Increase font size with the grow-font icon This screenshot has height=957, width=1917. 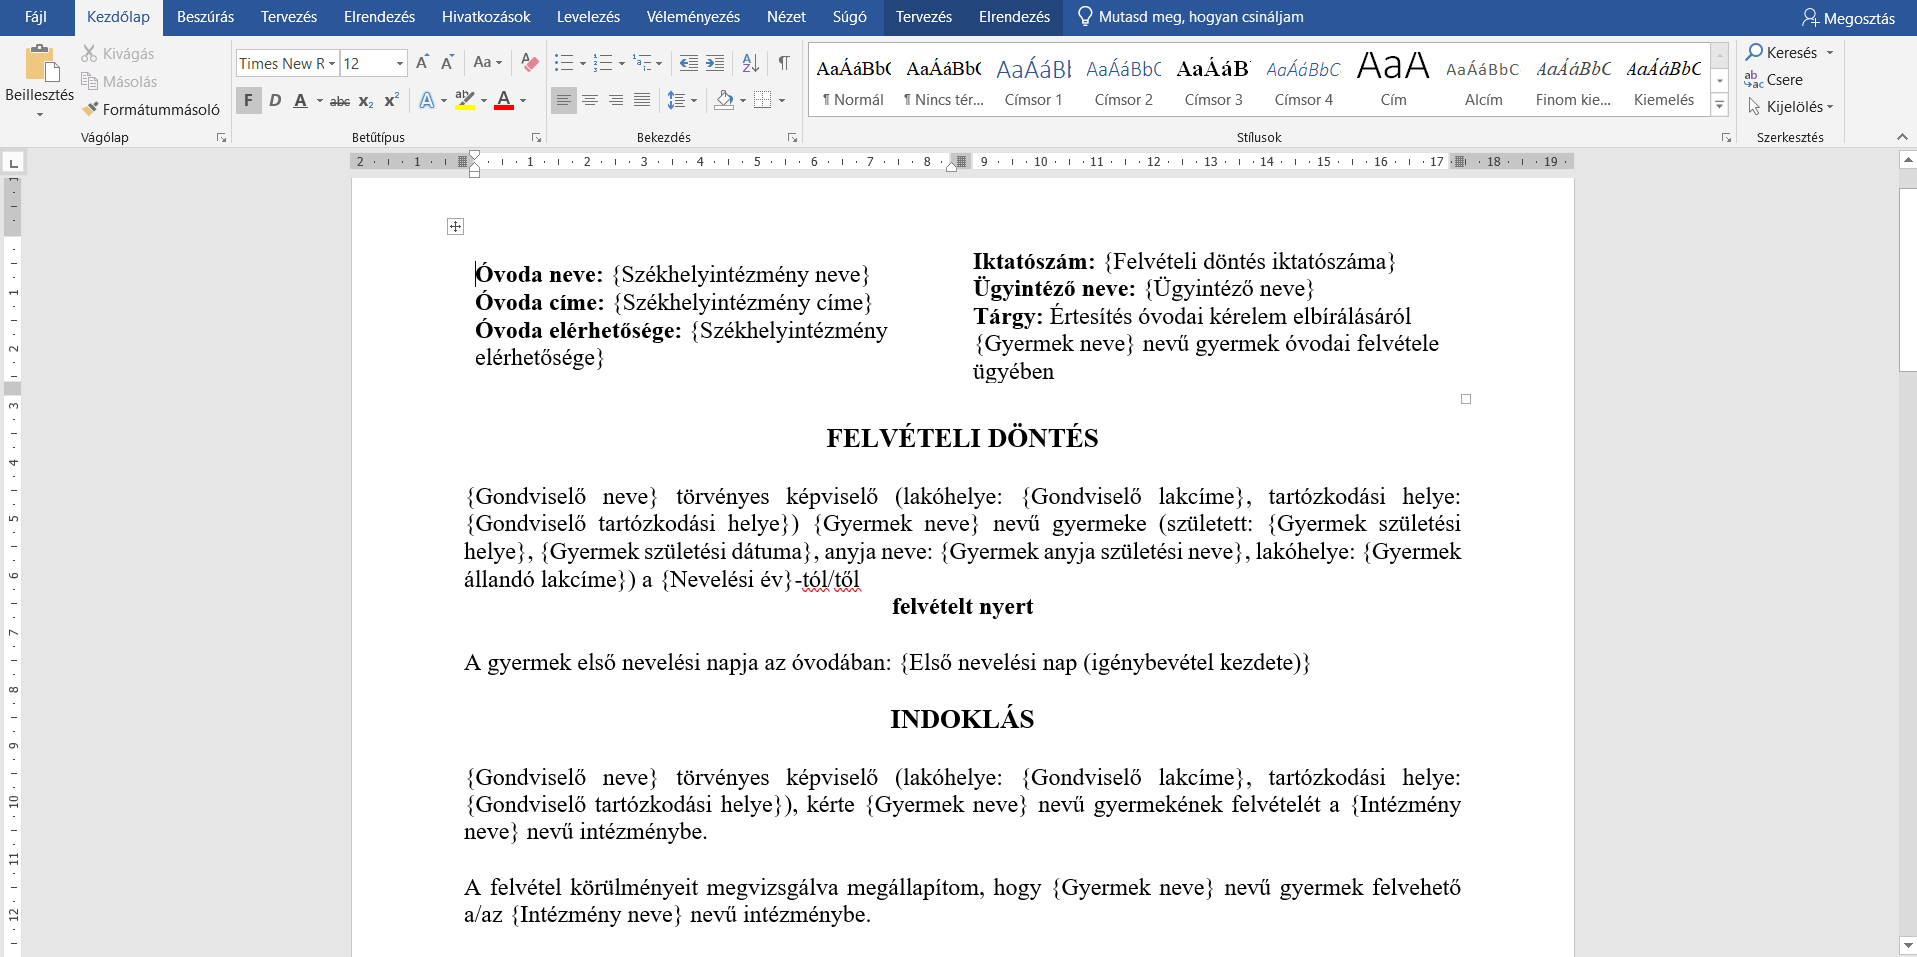[422, 63]
